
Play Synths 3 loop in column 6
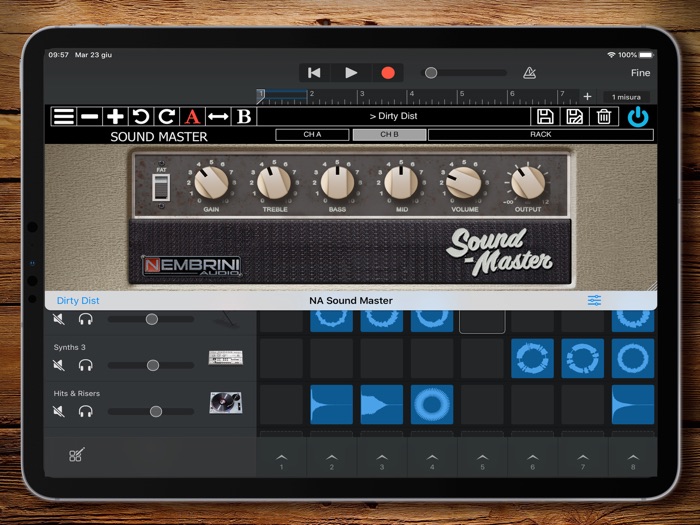(x=532, y=358)
